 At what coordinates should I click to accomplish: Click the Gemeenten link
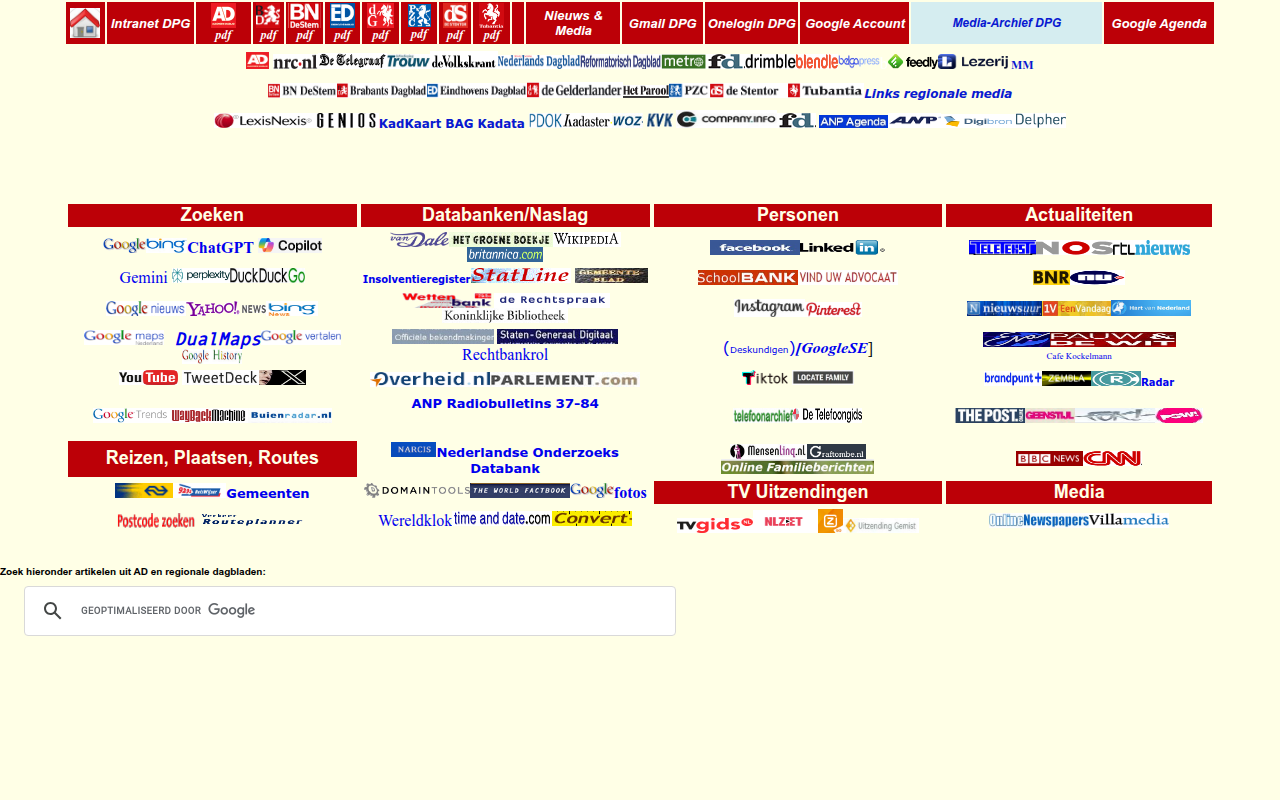coord(268,493)
